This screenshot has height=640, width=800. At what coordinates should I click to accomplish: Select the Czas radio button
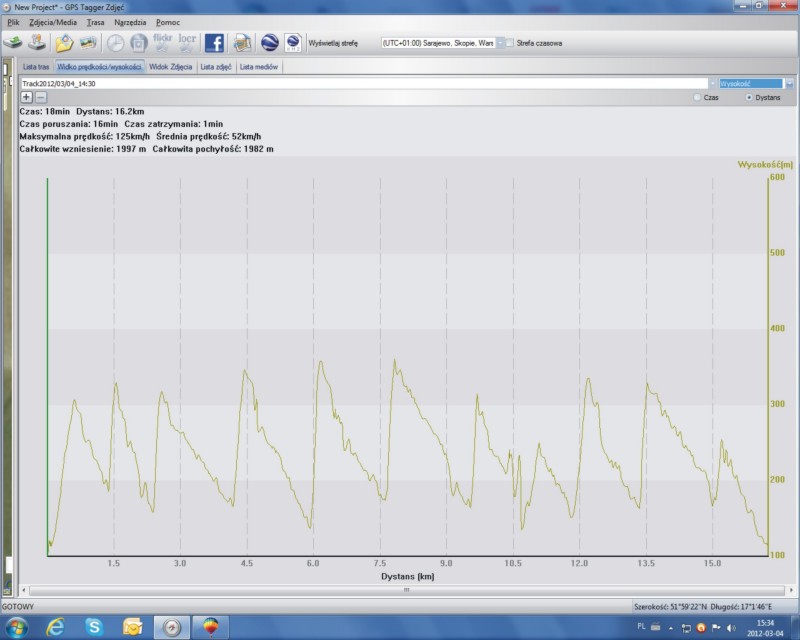(697, 97)
